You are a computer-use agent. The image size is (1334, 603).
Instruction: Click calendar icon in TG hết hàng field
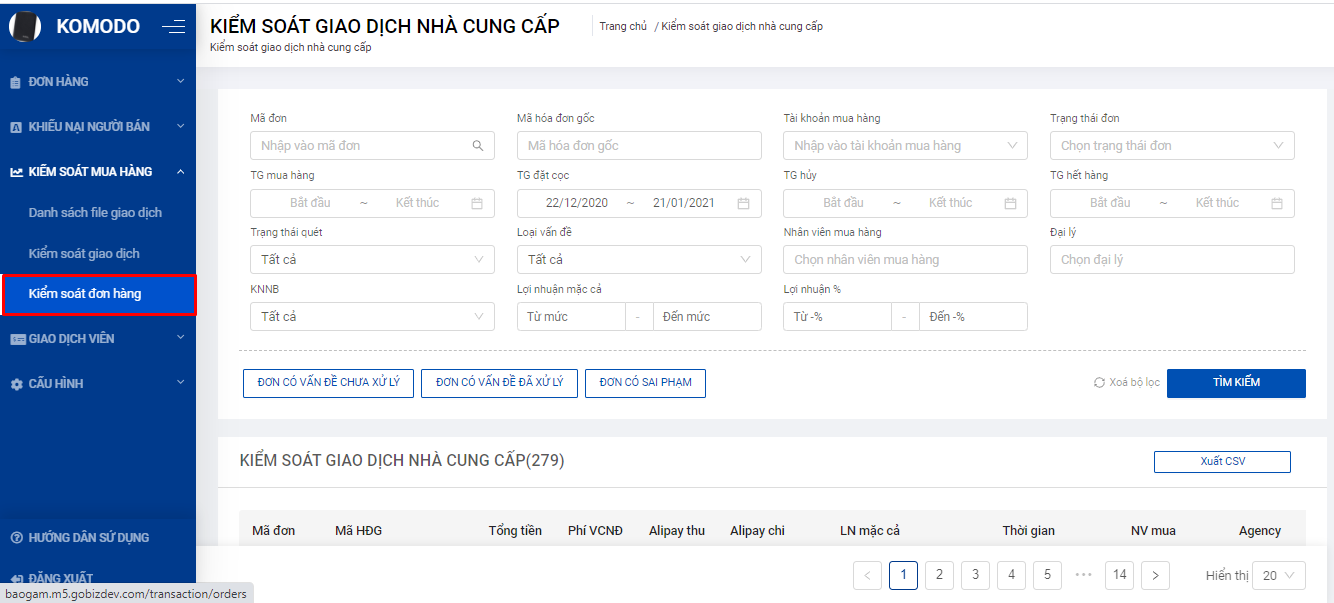[1277, 203]
